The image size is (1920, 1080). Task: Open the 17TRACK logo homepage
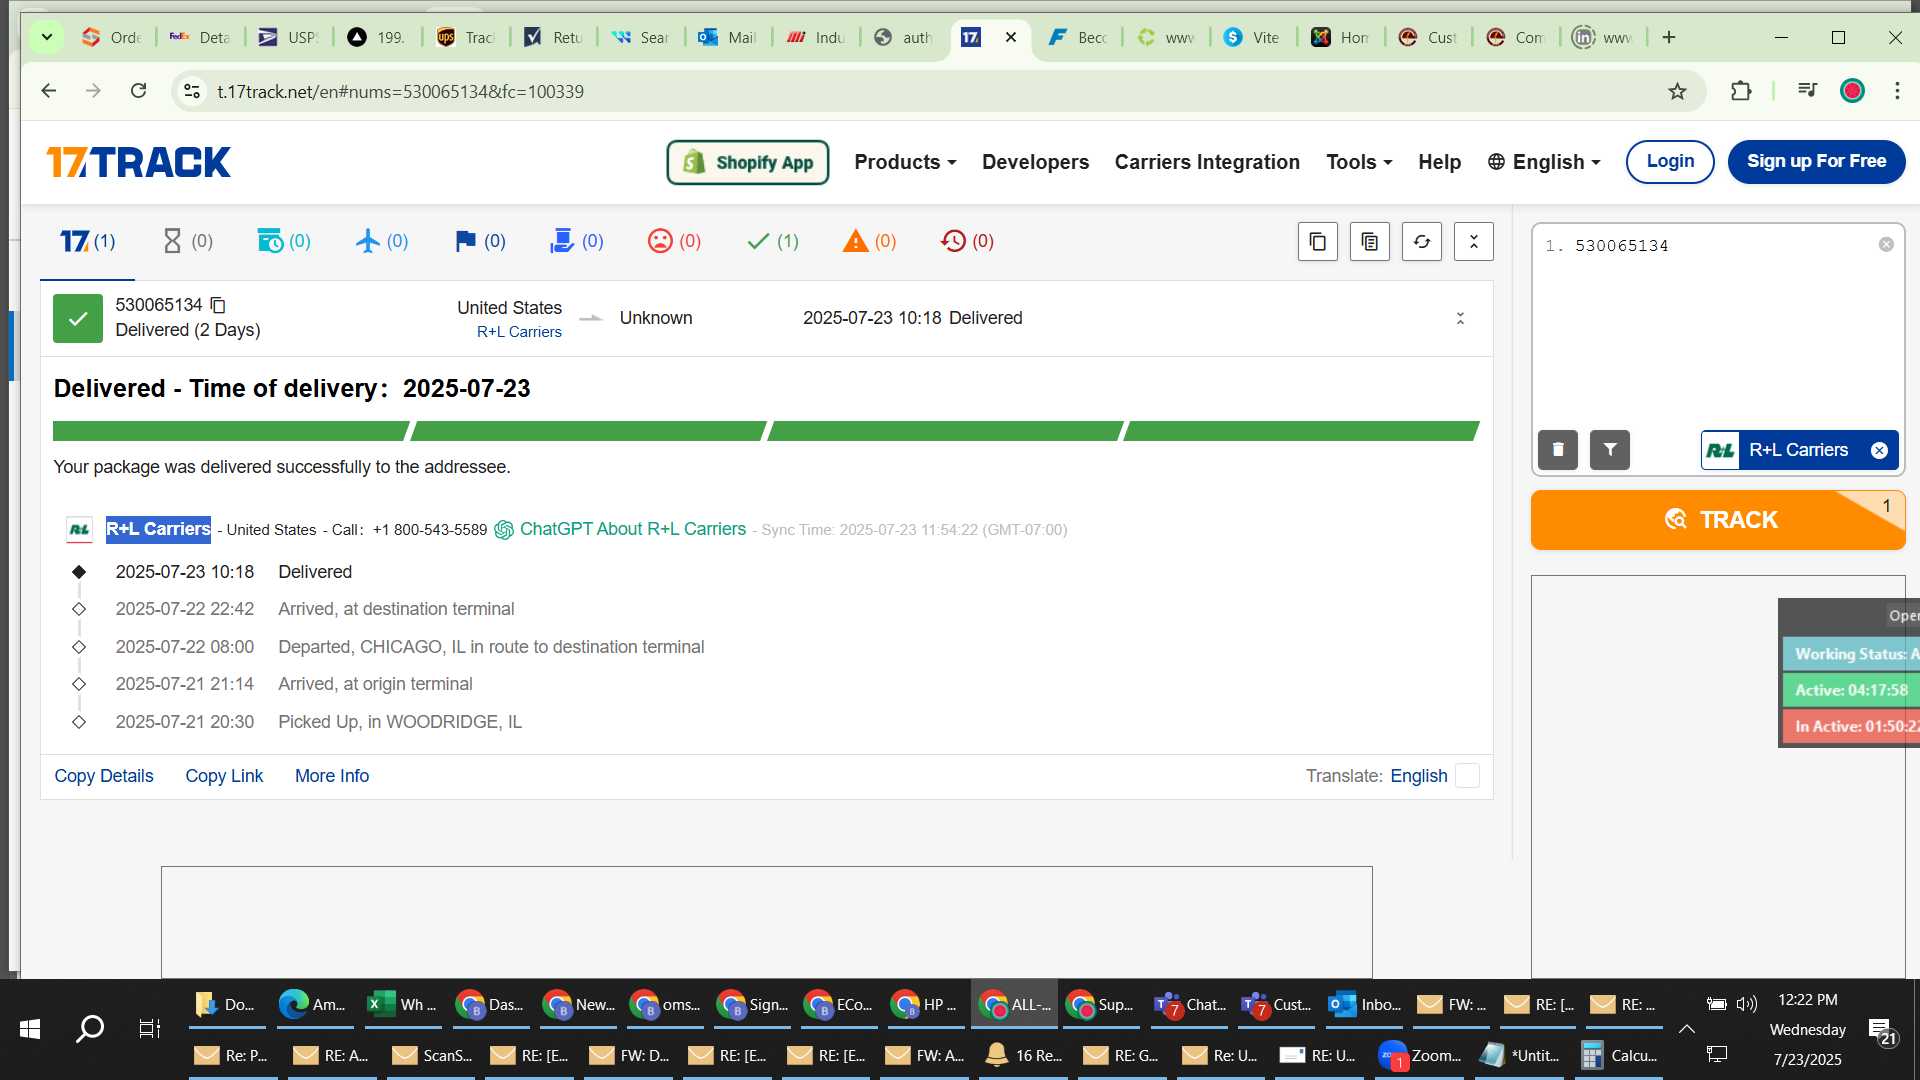point(138,162)
